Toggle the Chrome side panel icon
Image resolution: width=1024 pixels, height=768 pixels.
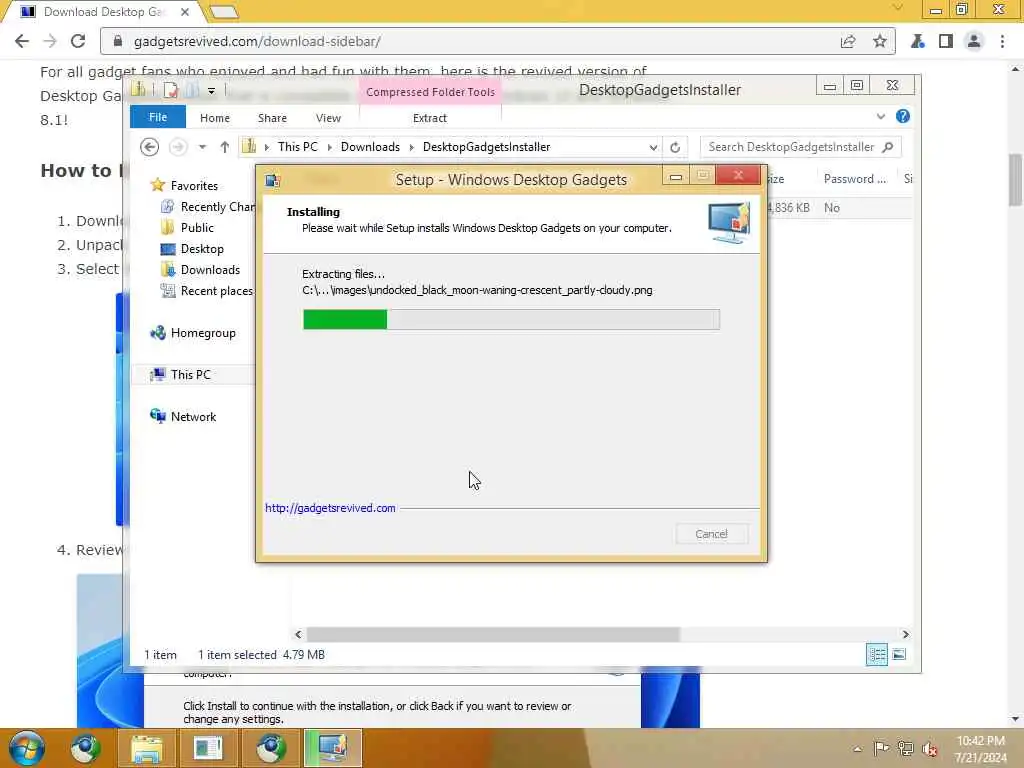pos(946,41)
